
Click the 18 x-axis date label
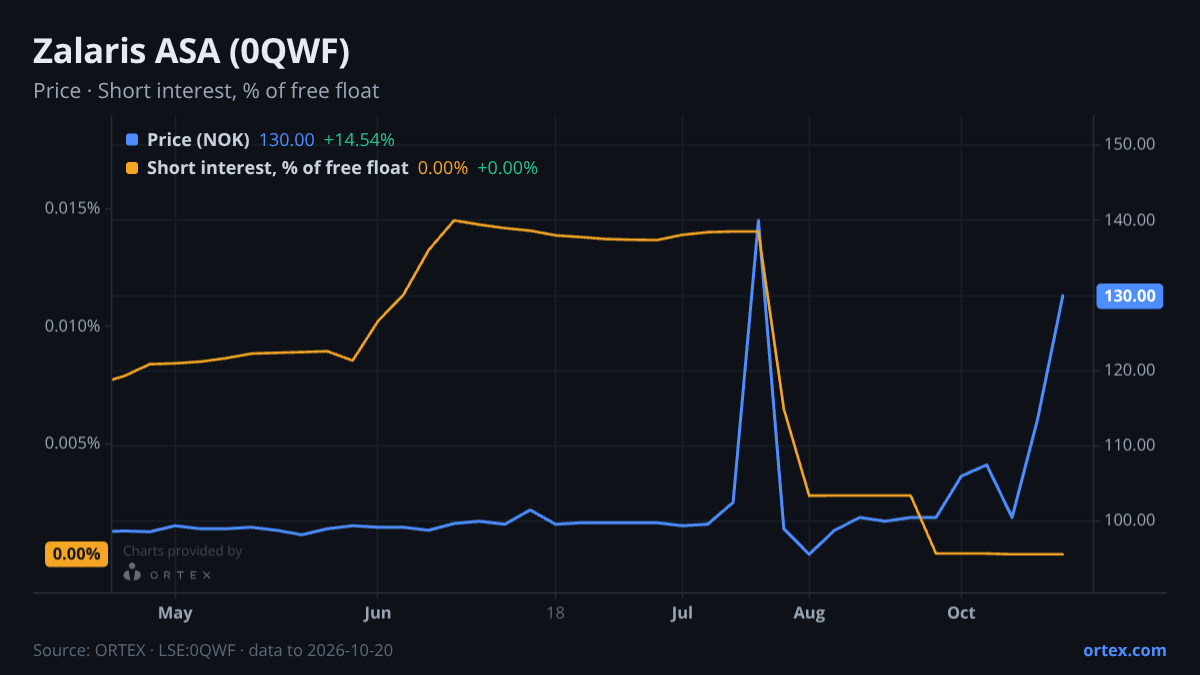click(556, 612)
